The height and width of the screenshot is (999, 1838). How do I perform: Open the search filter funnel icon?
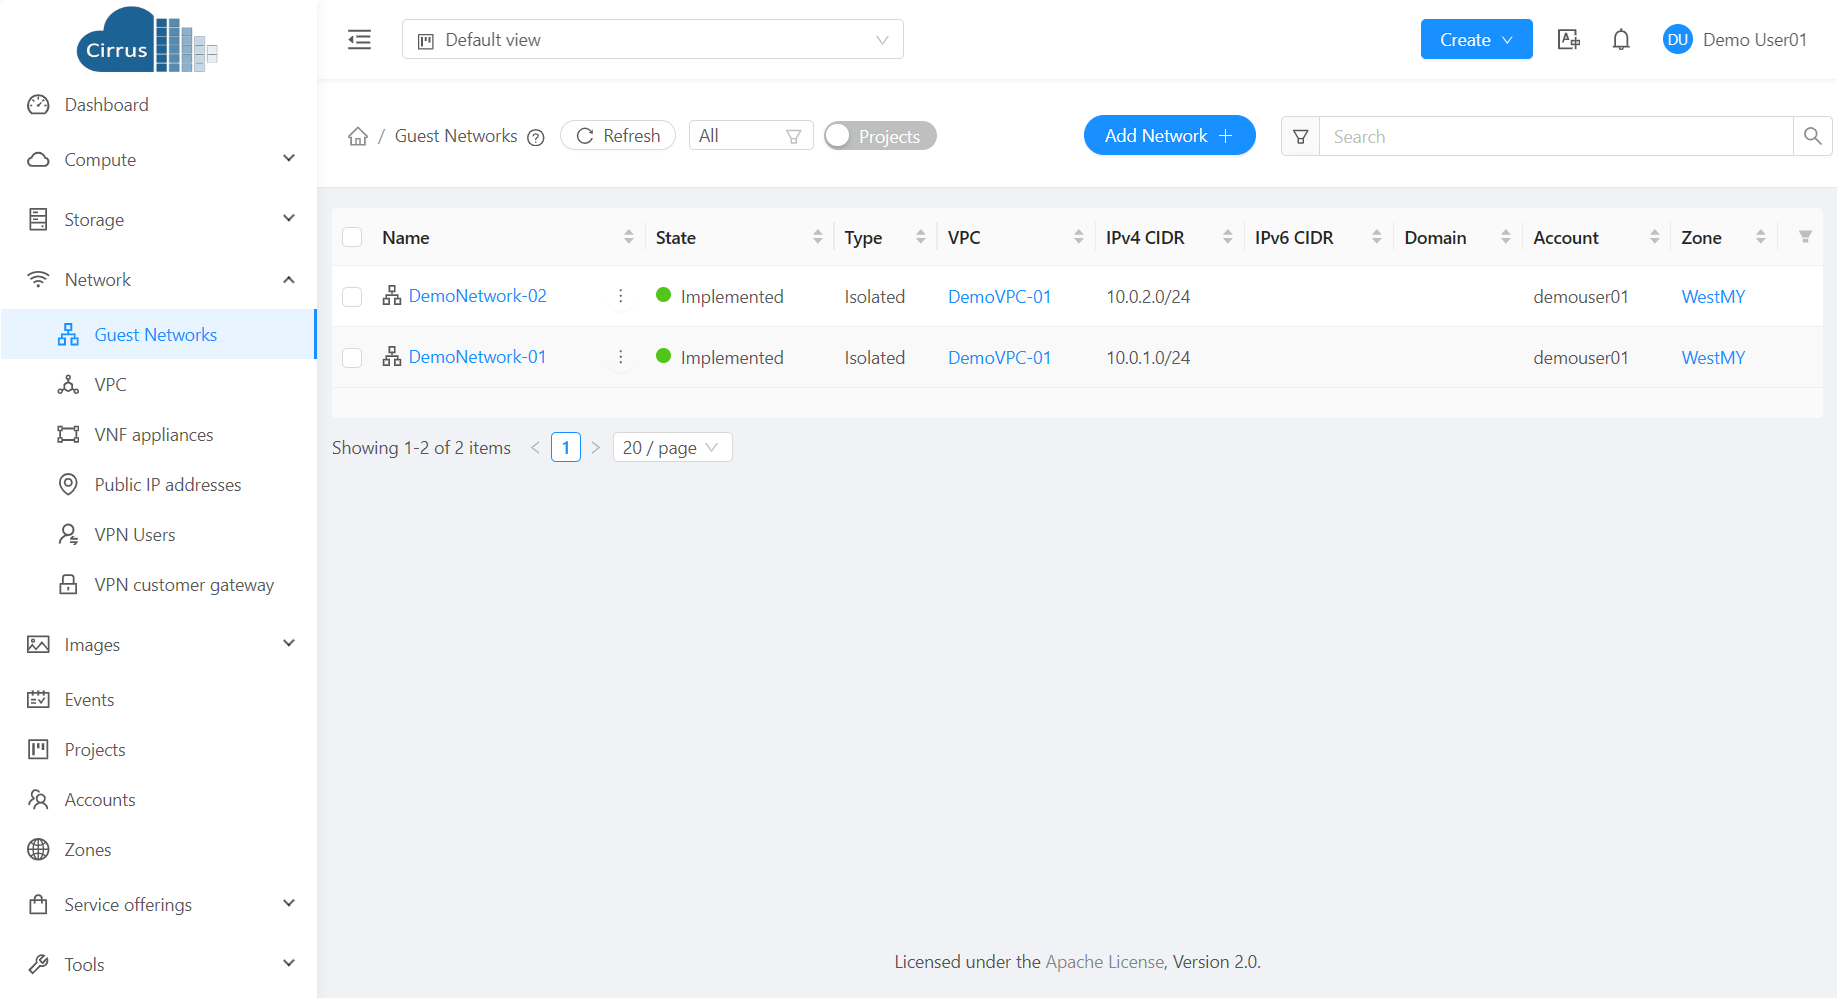[x=1300, y=137]
